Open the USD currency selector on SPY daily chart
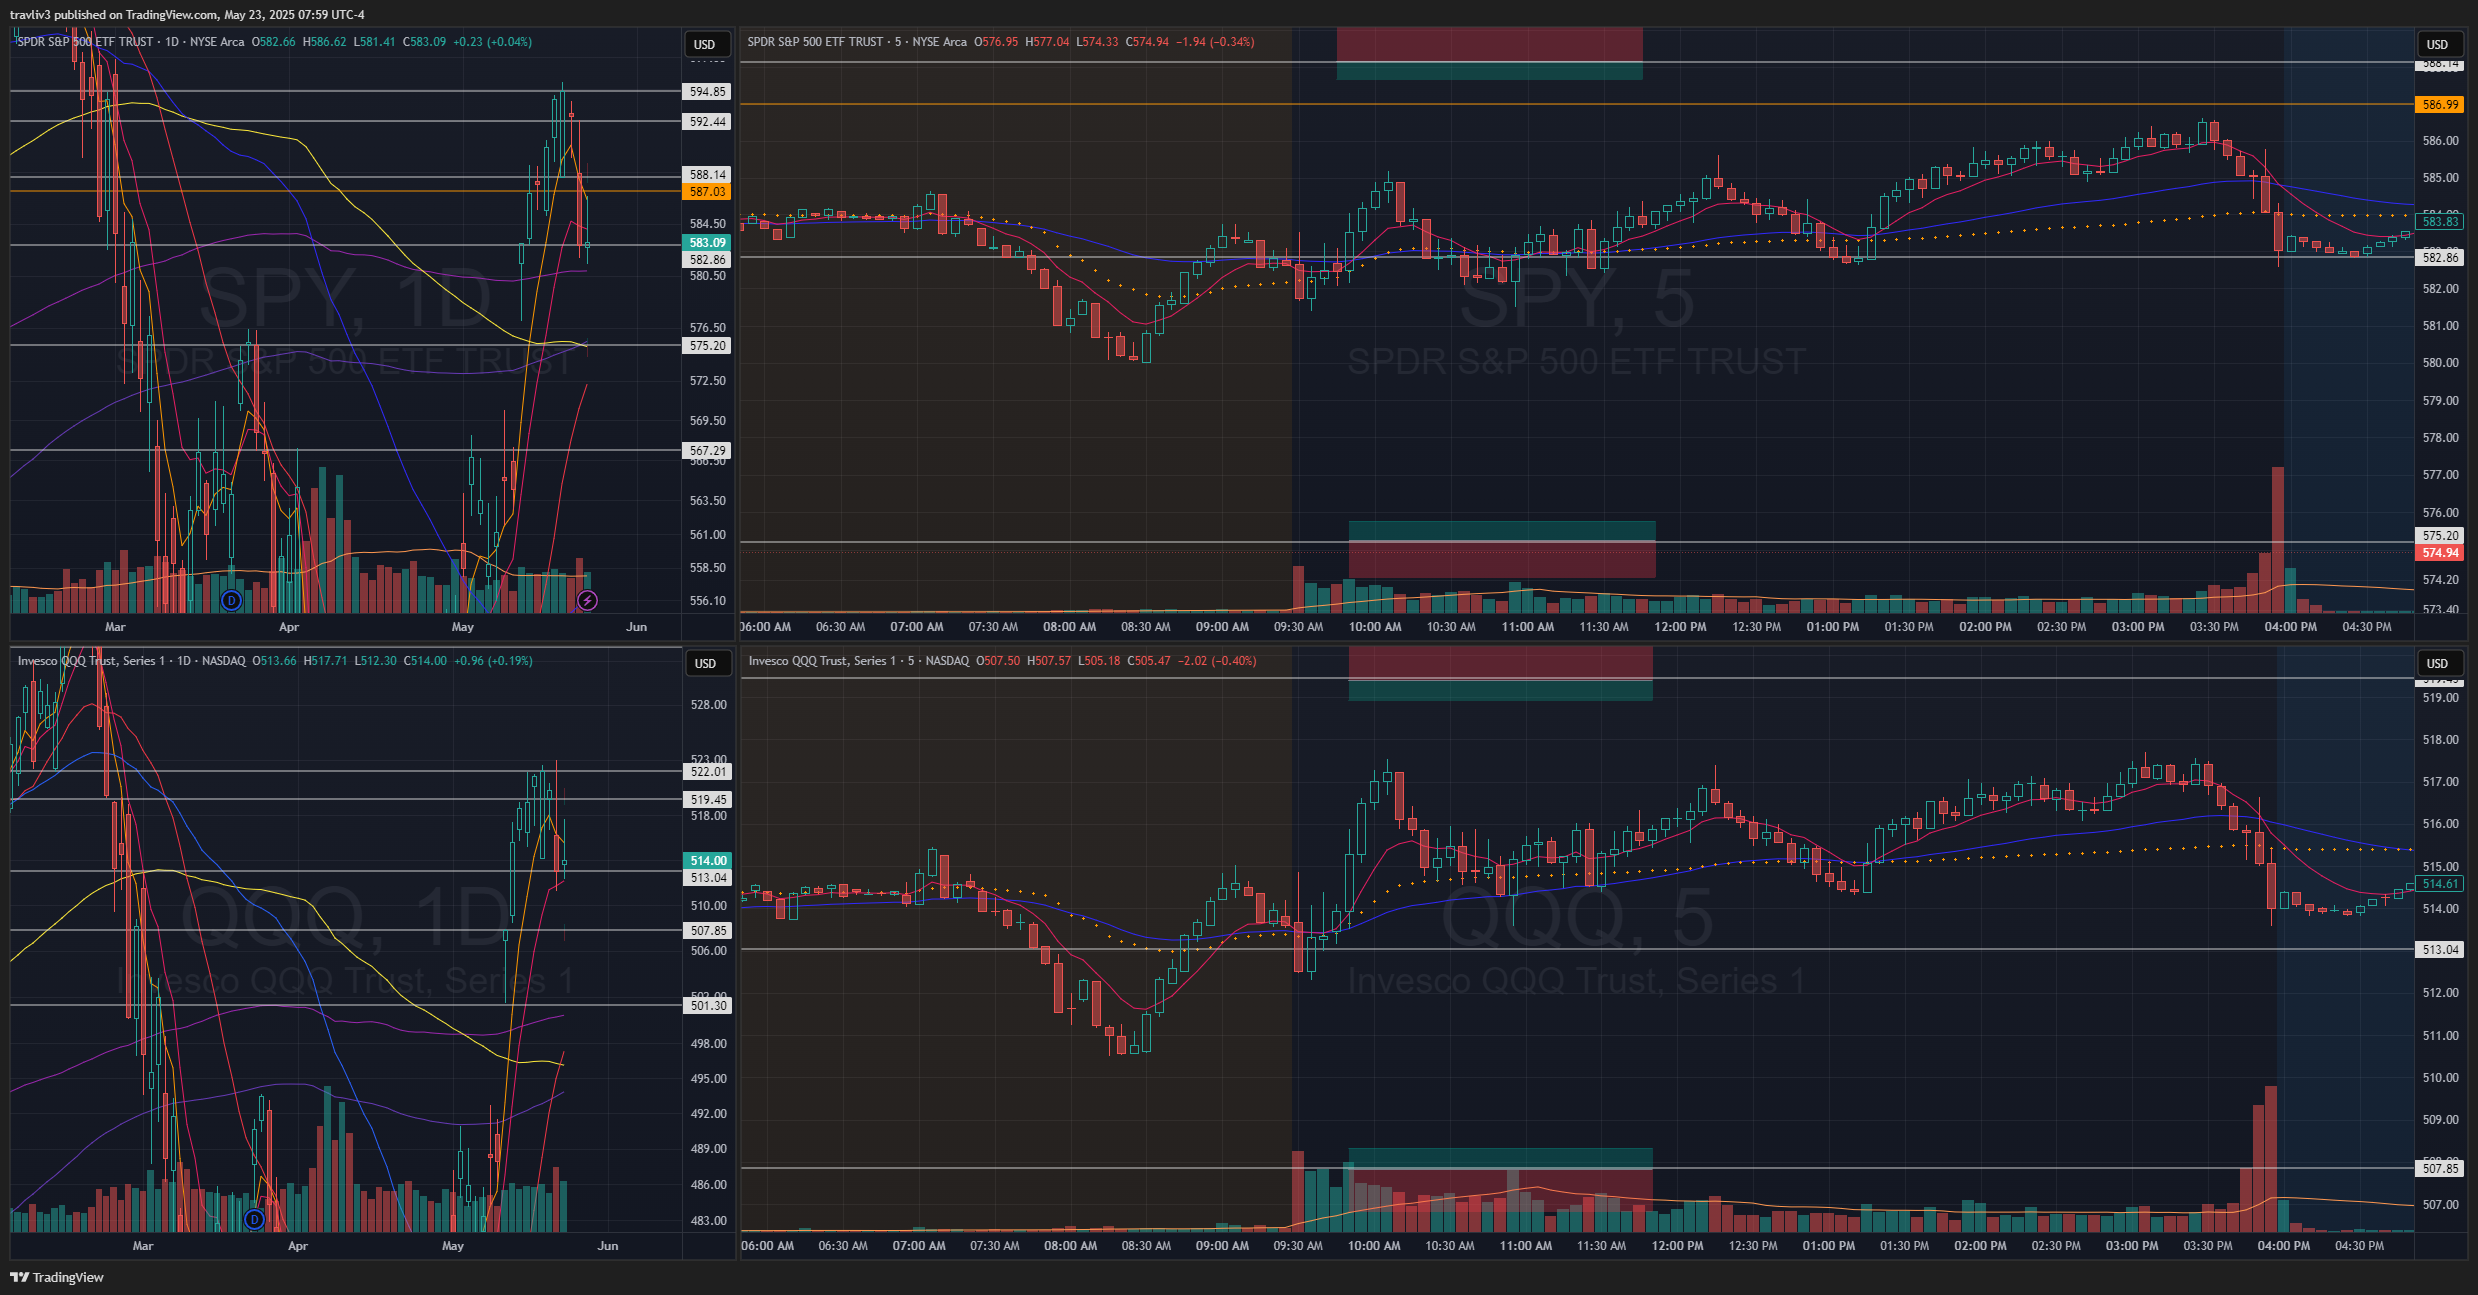 pyautogui.click(x=705, y=44)
